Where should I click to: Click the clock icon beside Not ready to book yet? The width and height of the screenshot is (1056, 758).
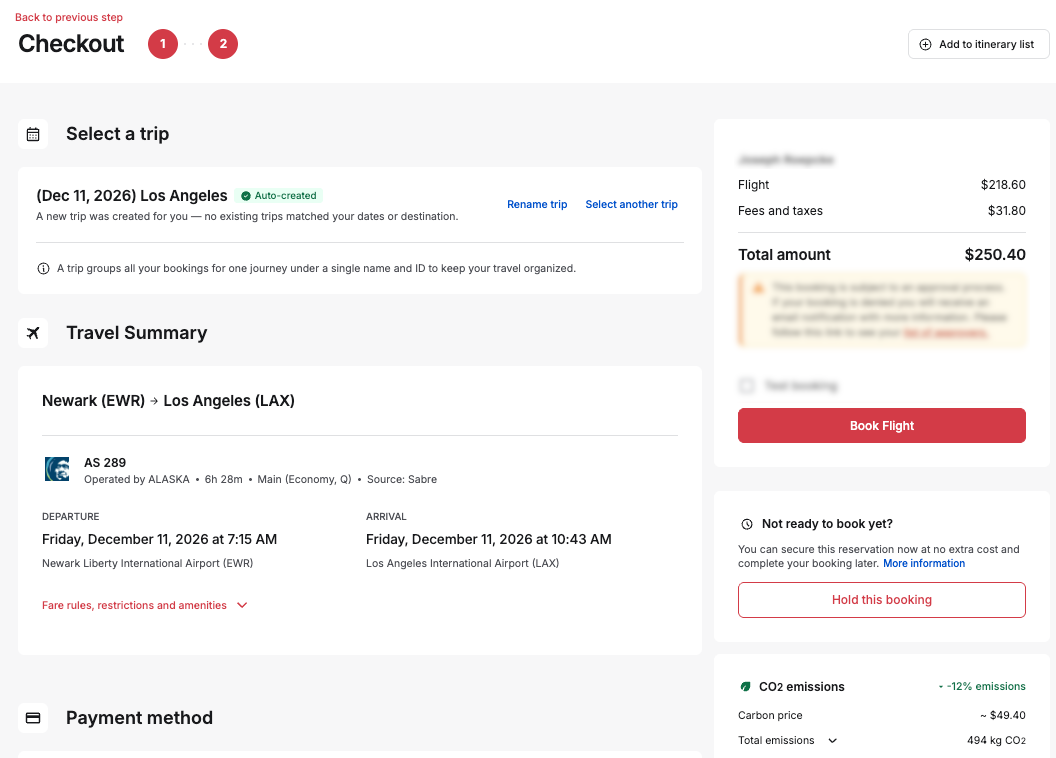point(747,524)
